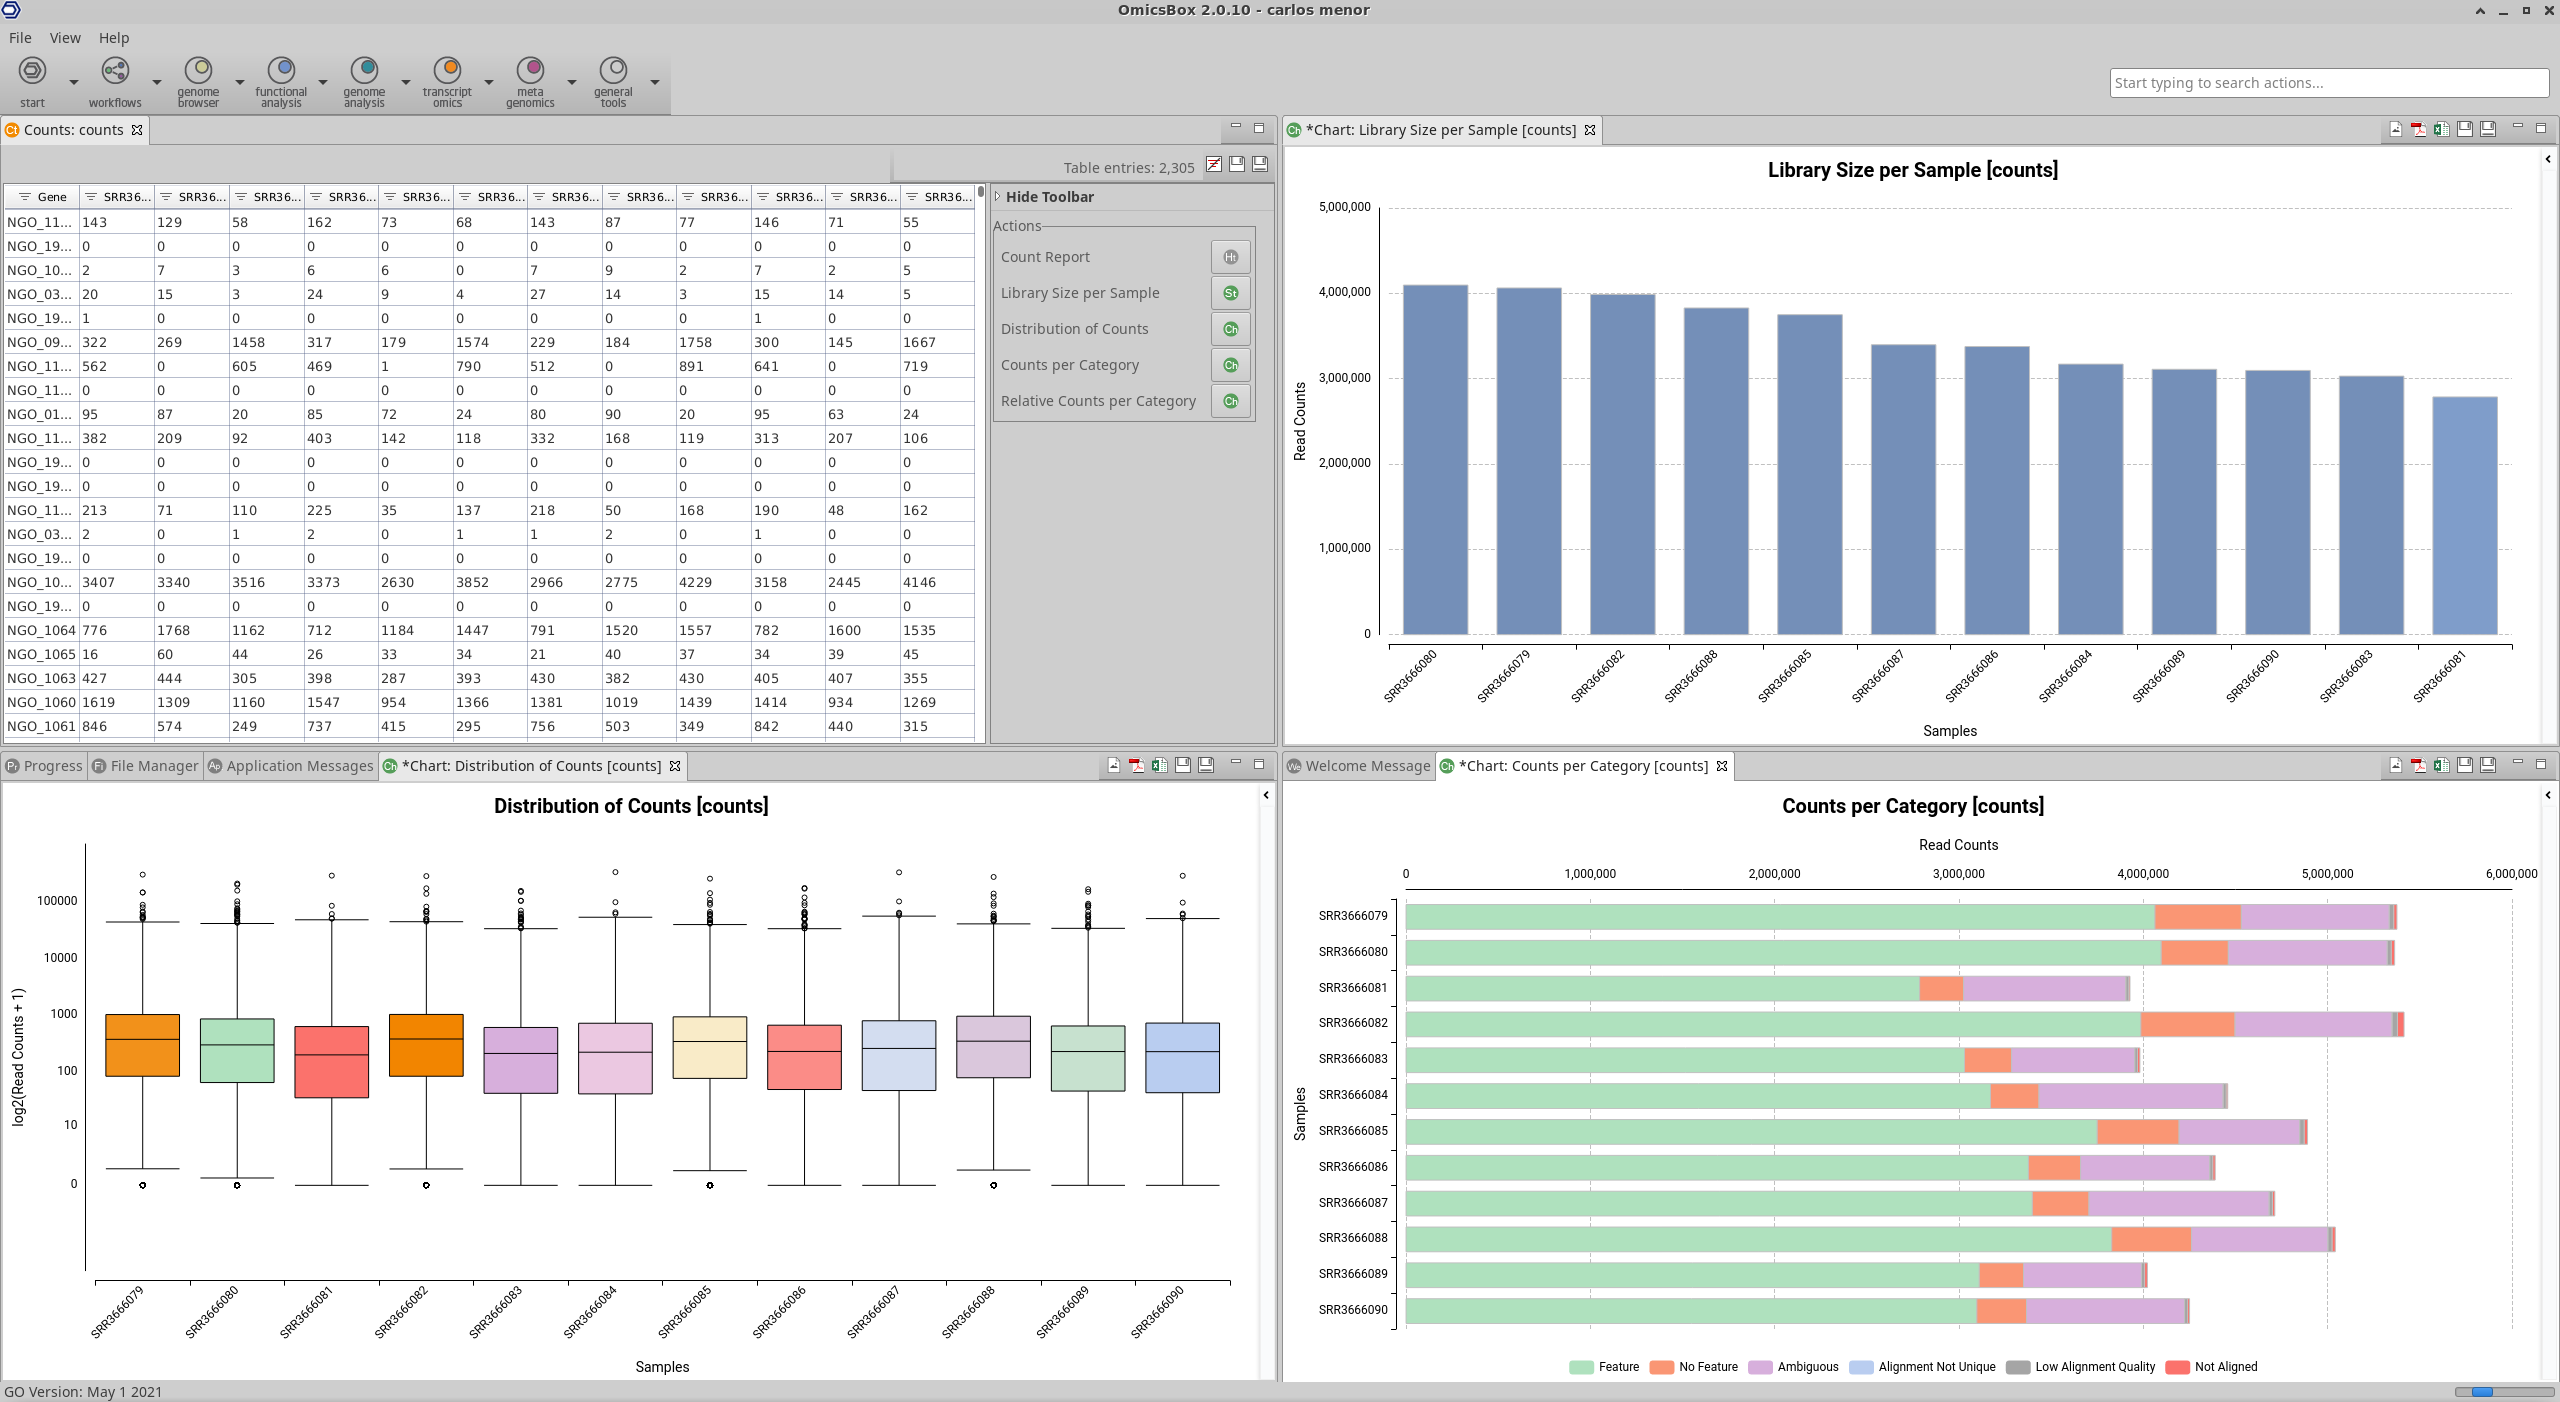Open the Count Report action button
Image resolution: width=2560 pixels, height=1402 pixels.
pos(1230,257)
